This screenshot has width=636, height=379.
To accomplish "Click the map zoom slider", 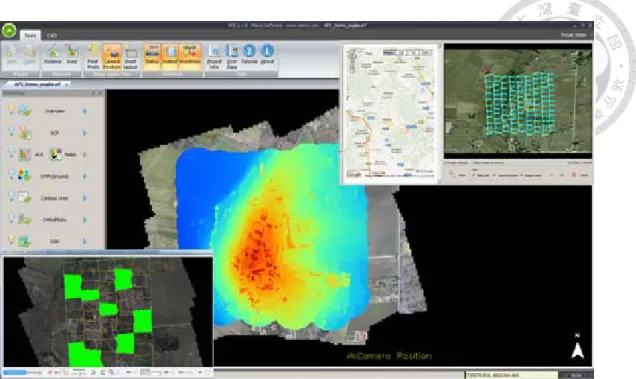I will coord(352,62).
